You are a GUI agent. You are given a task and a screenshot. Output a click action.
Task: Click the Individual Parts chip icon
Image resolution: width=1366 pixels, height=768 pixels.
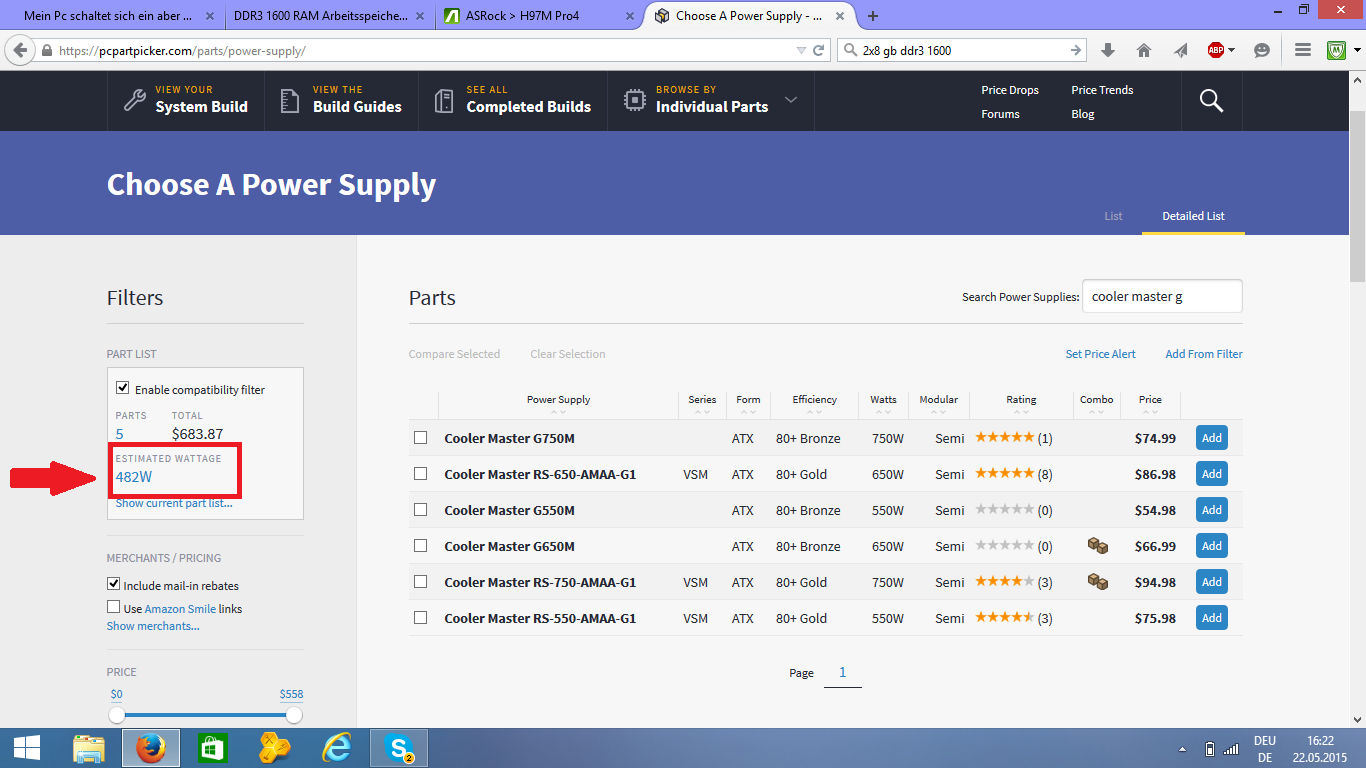pyautogui.click(x=634, y=100)
